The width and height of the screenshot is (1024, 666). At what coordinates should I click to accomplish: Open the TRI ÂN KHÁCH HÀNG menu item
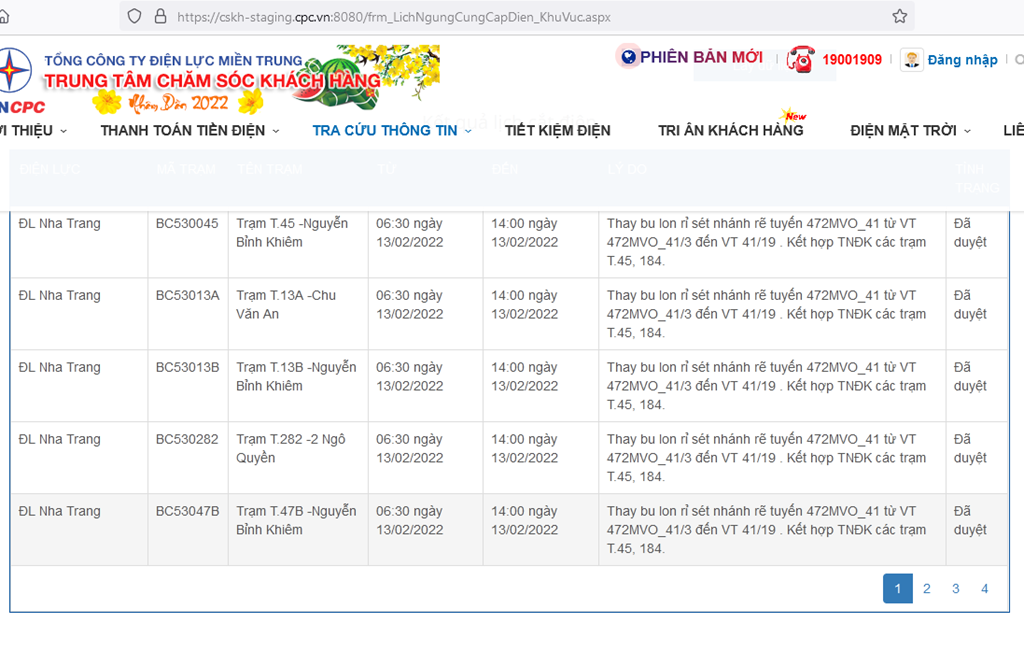pyautogui.click(x=730, y=130)
